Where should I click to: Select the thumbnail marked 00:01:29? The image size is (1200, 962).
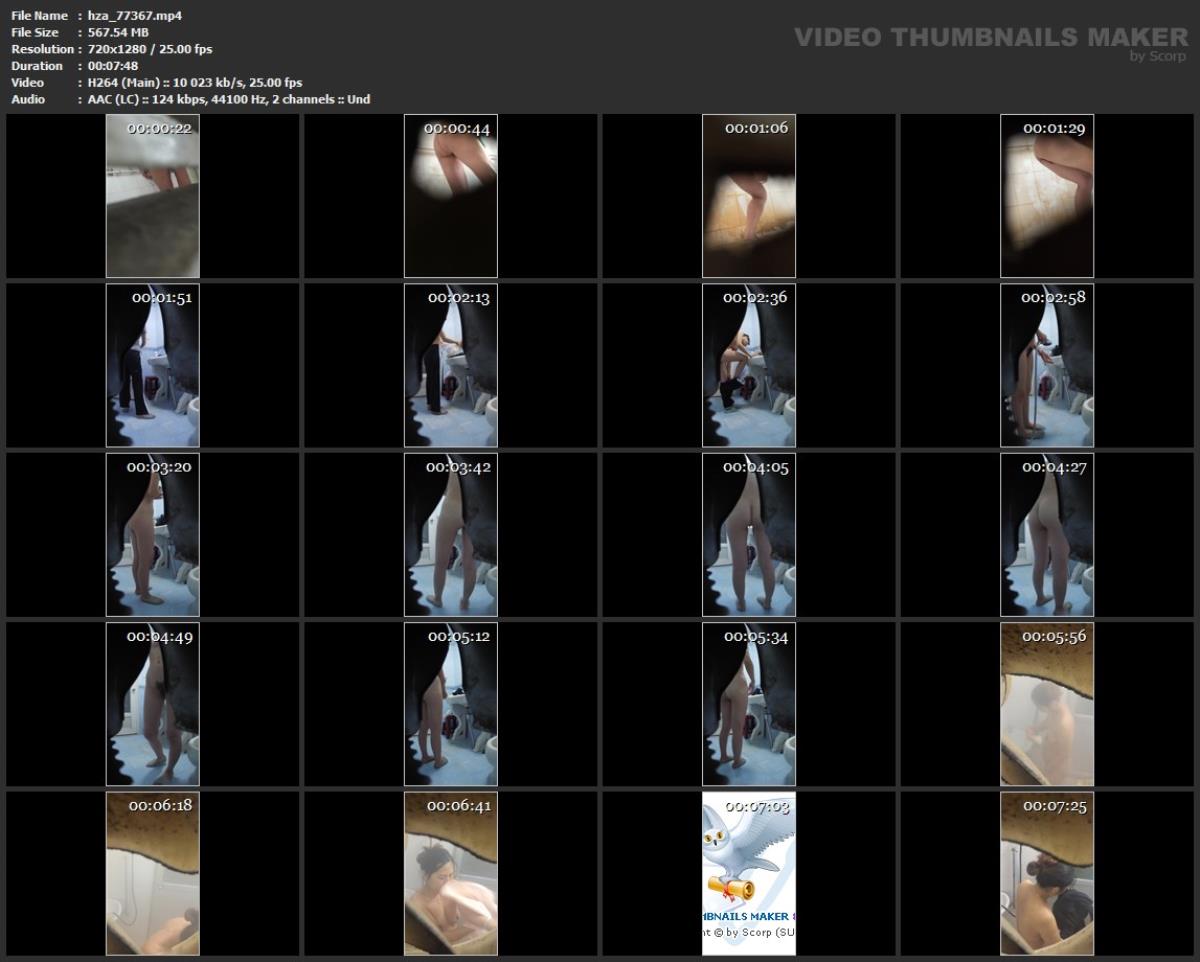click(x=1046, y=195)
